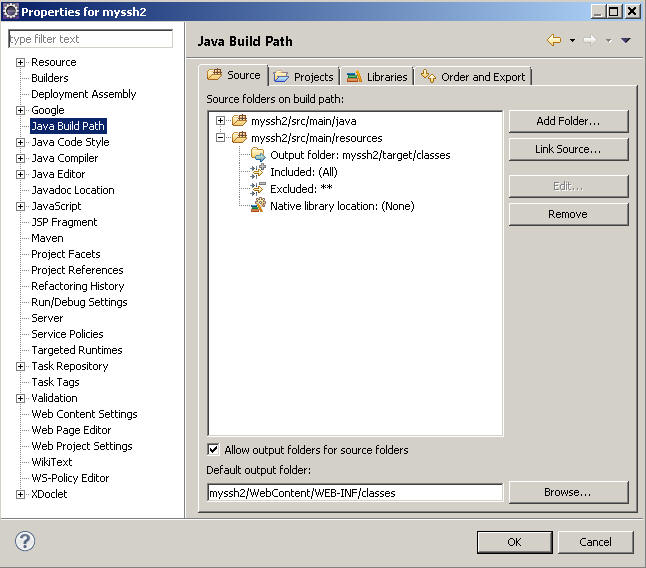Expand the Java Code Style category

point(20,143)
